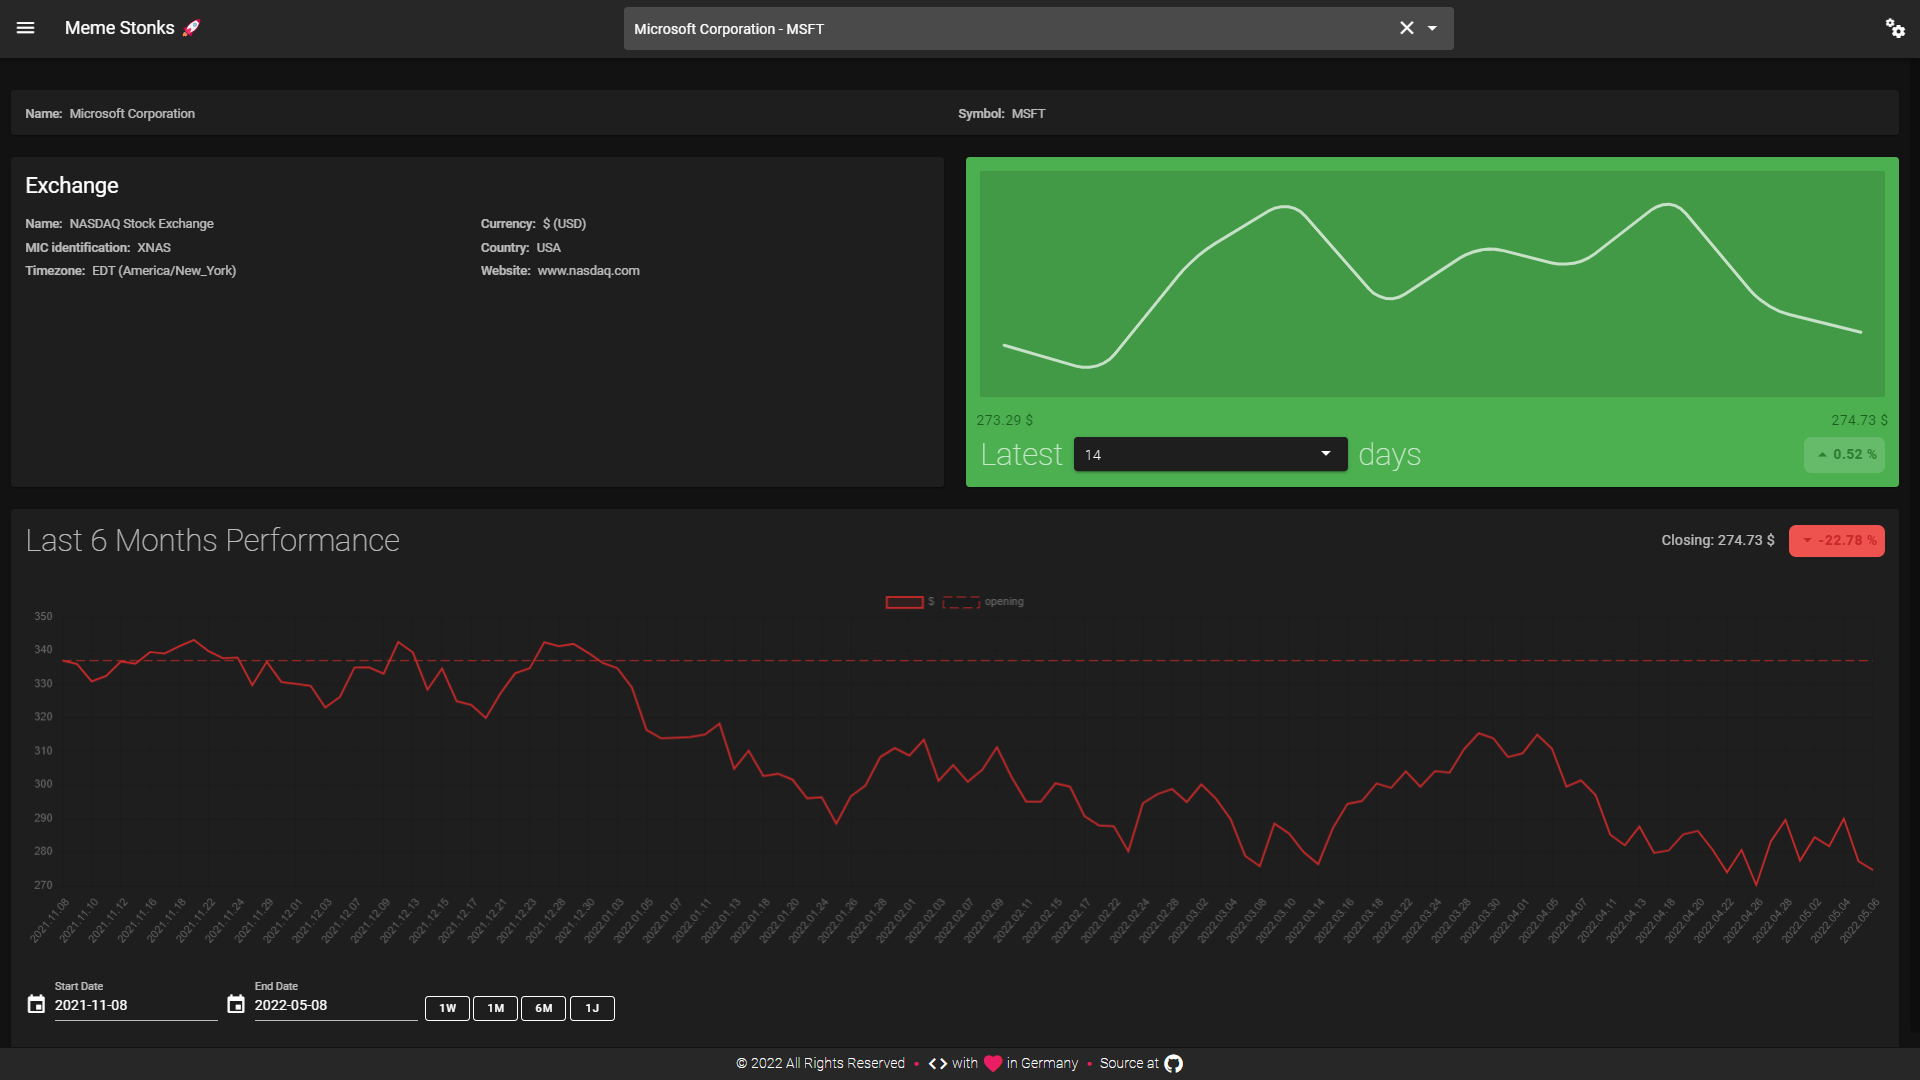Image resolution: width=1920 pixels, height=1080 pixels.
Task: Click the MIC identification XNAS value
Action: pyautogui.click(x=154, y=248)
